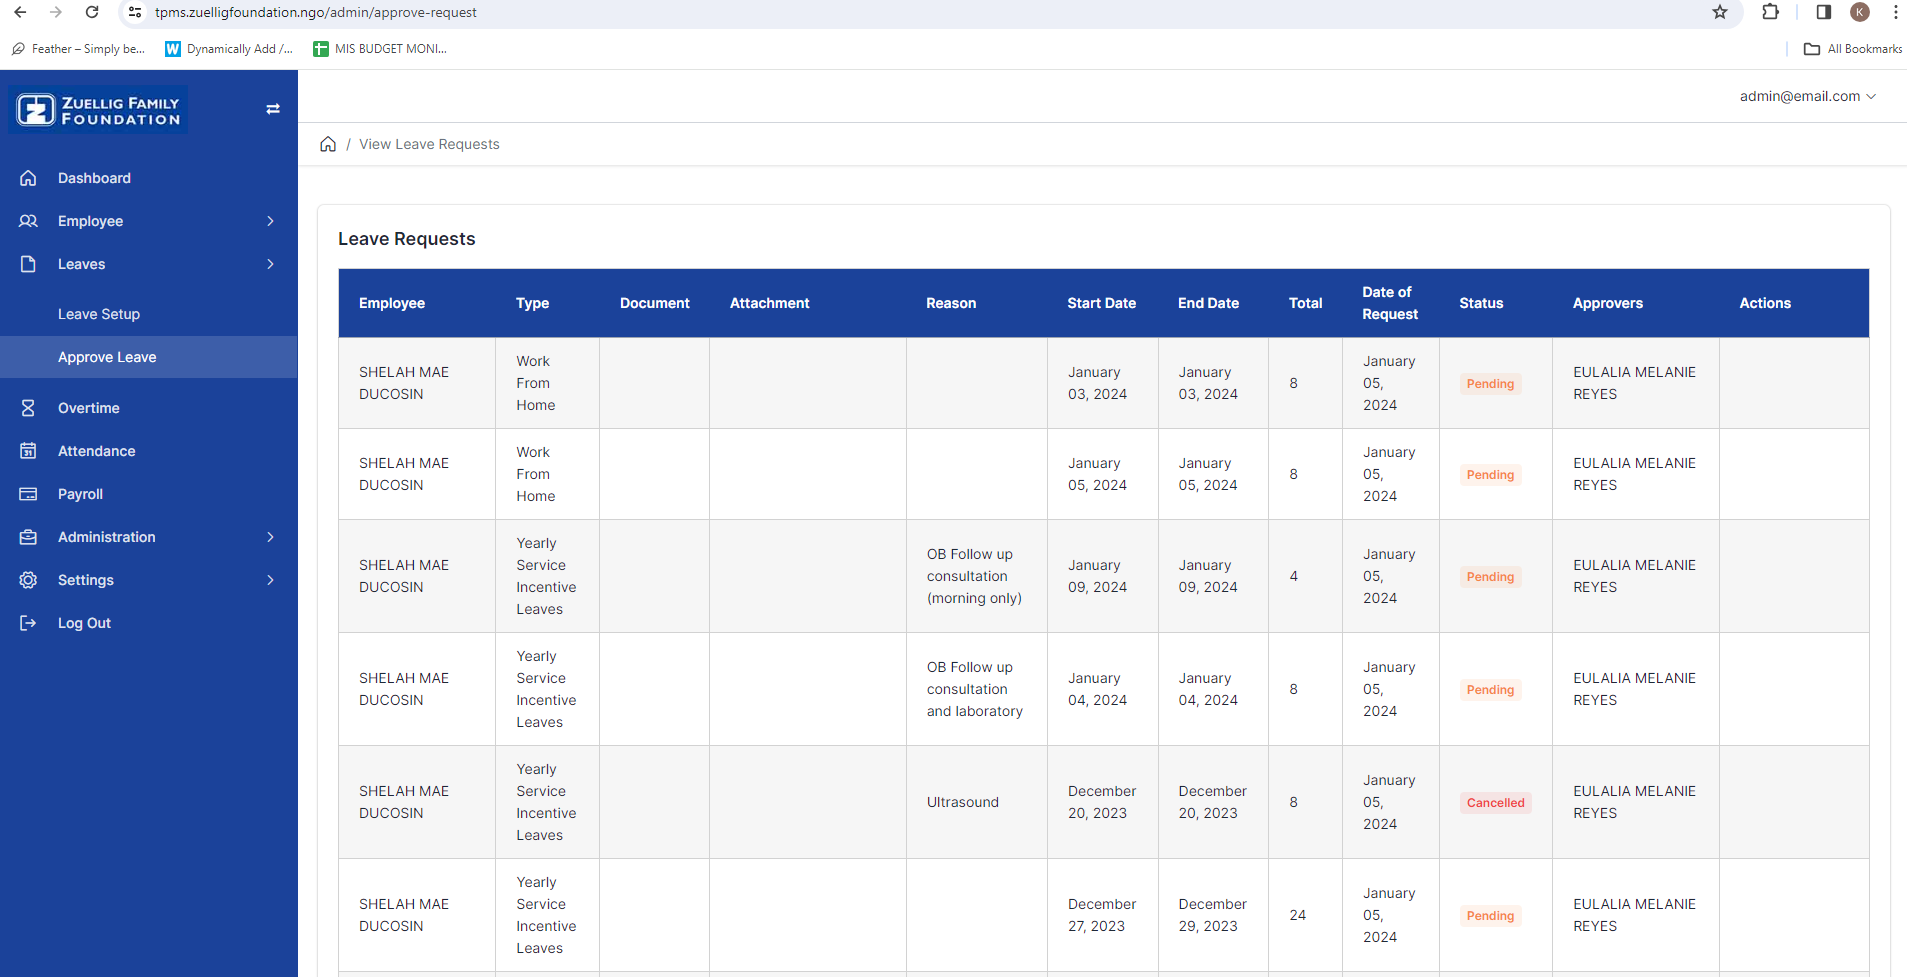Open MIS BUDGET MONI bookmark

tap(380, 49)
